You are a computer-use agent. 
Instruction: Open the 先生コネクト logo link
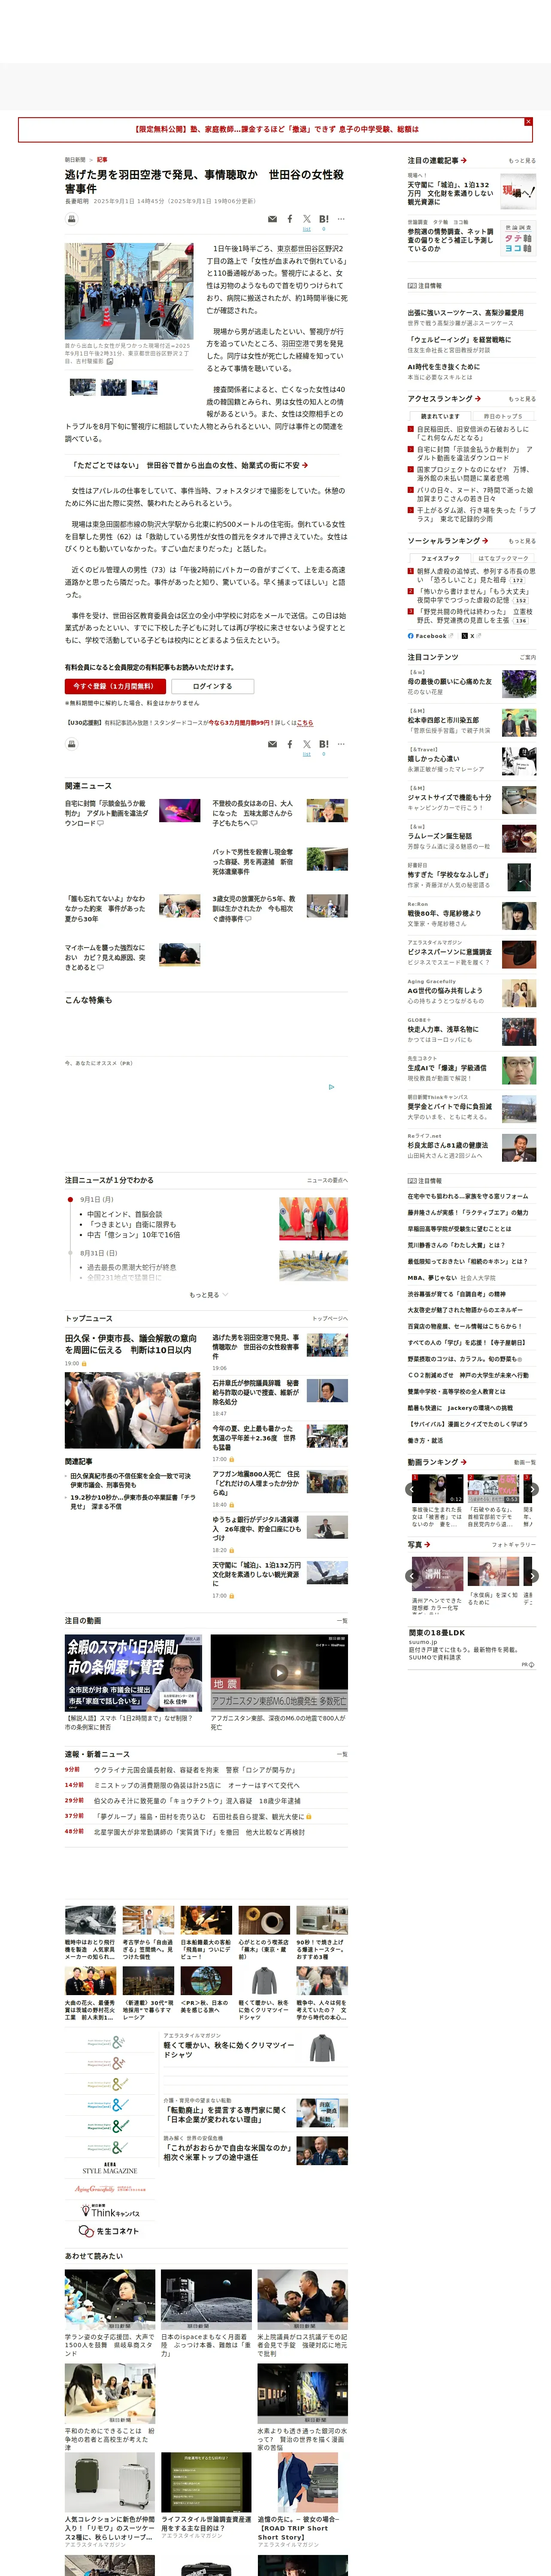[110, 2231]
